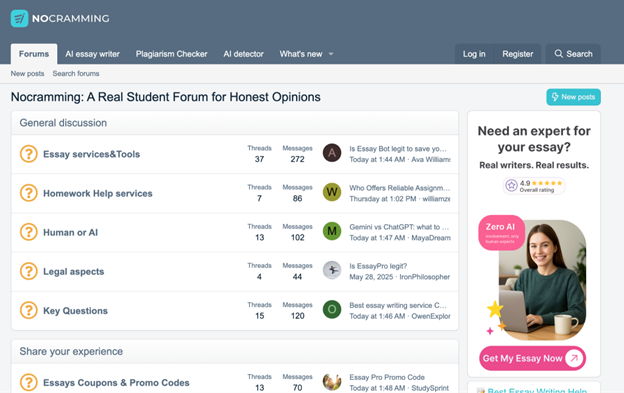Open Key Questions forum
The image size is (624, 393).
76,311
